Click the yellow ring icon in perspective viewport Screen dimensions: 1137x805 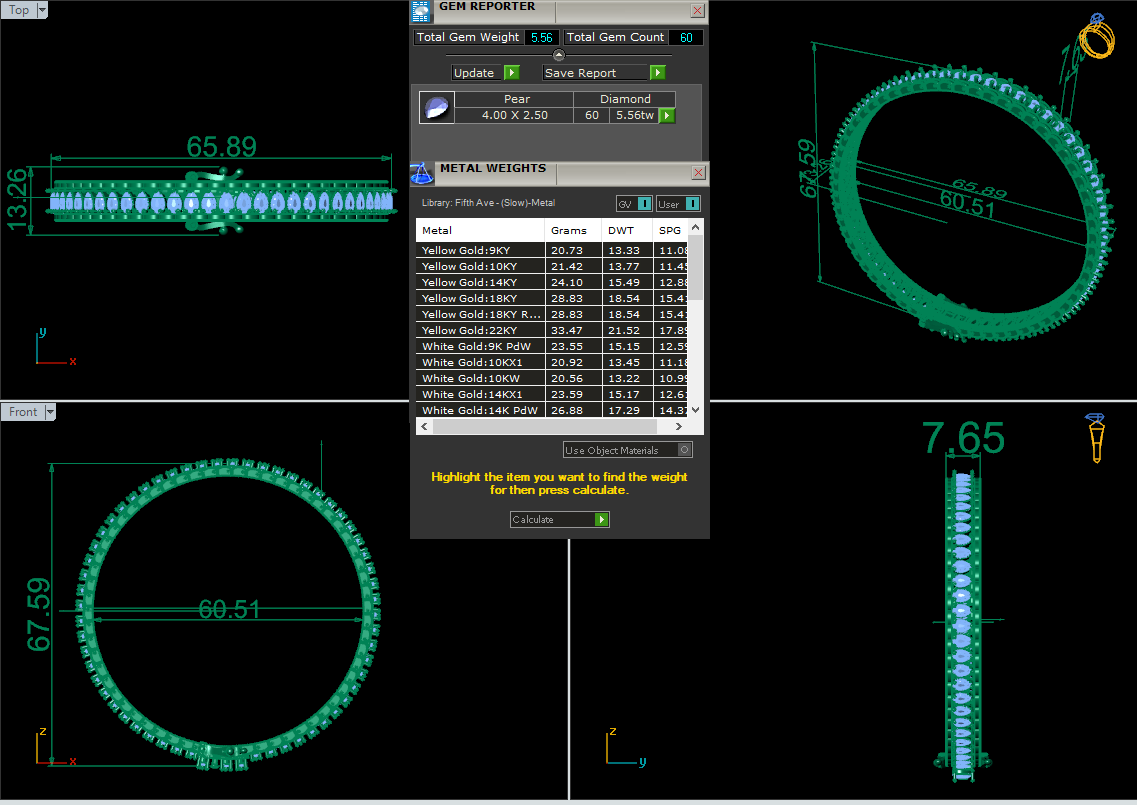point(1096,36)
